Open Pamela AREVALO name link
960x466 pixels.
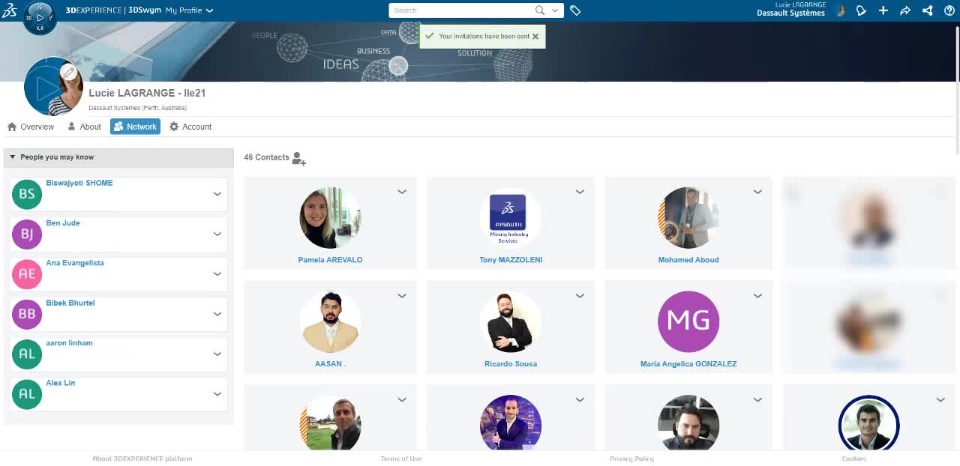click(330, 260)
